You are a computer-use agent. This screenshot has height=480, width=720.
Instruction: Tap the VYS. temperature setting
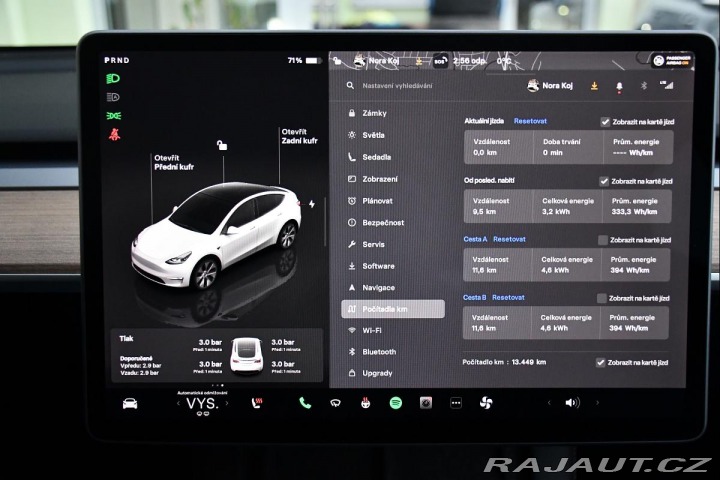[202, 404]
